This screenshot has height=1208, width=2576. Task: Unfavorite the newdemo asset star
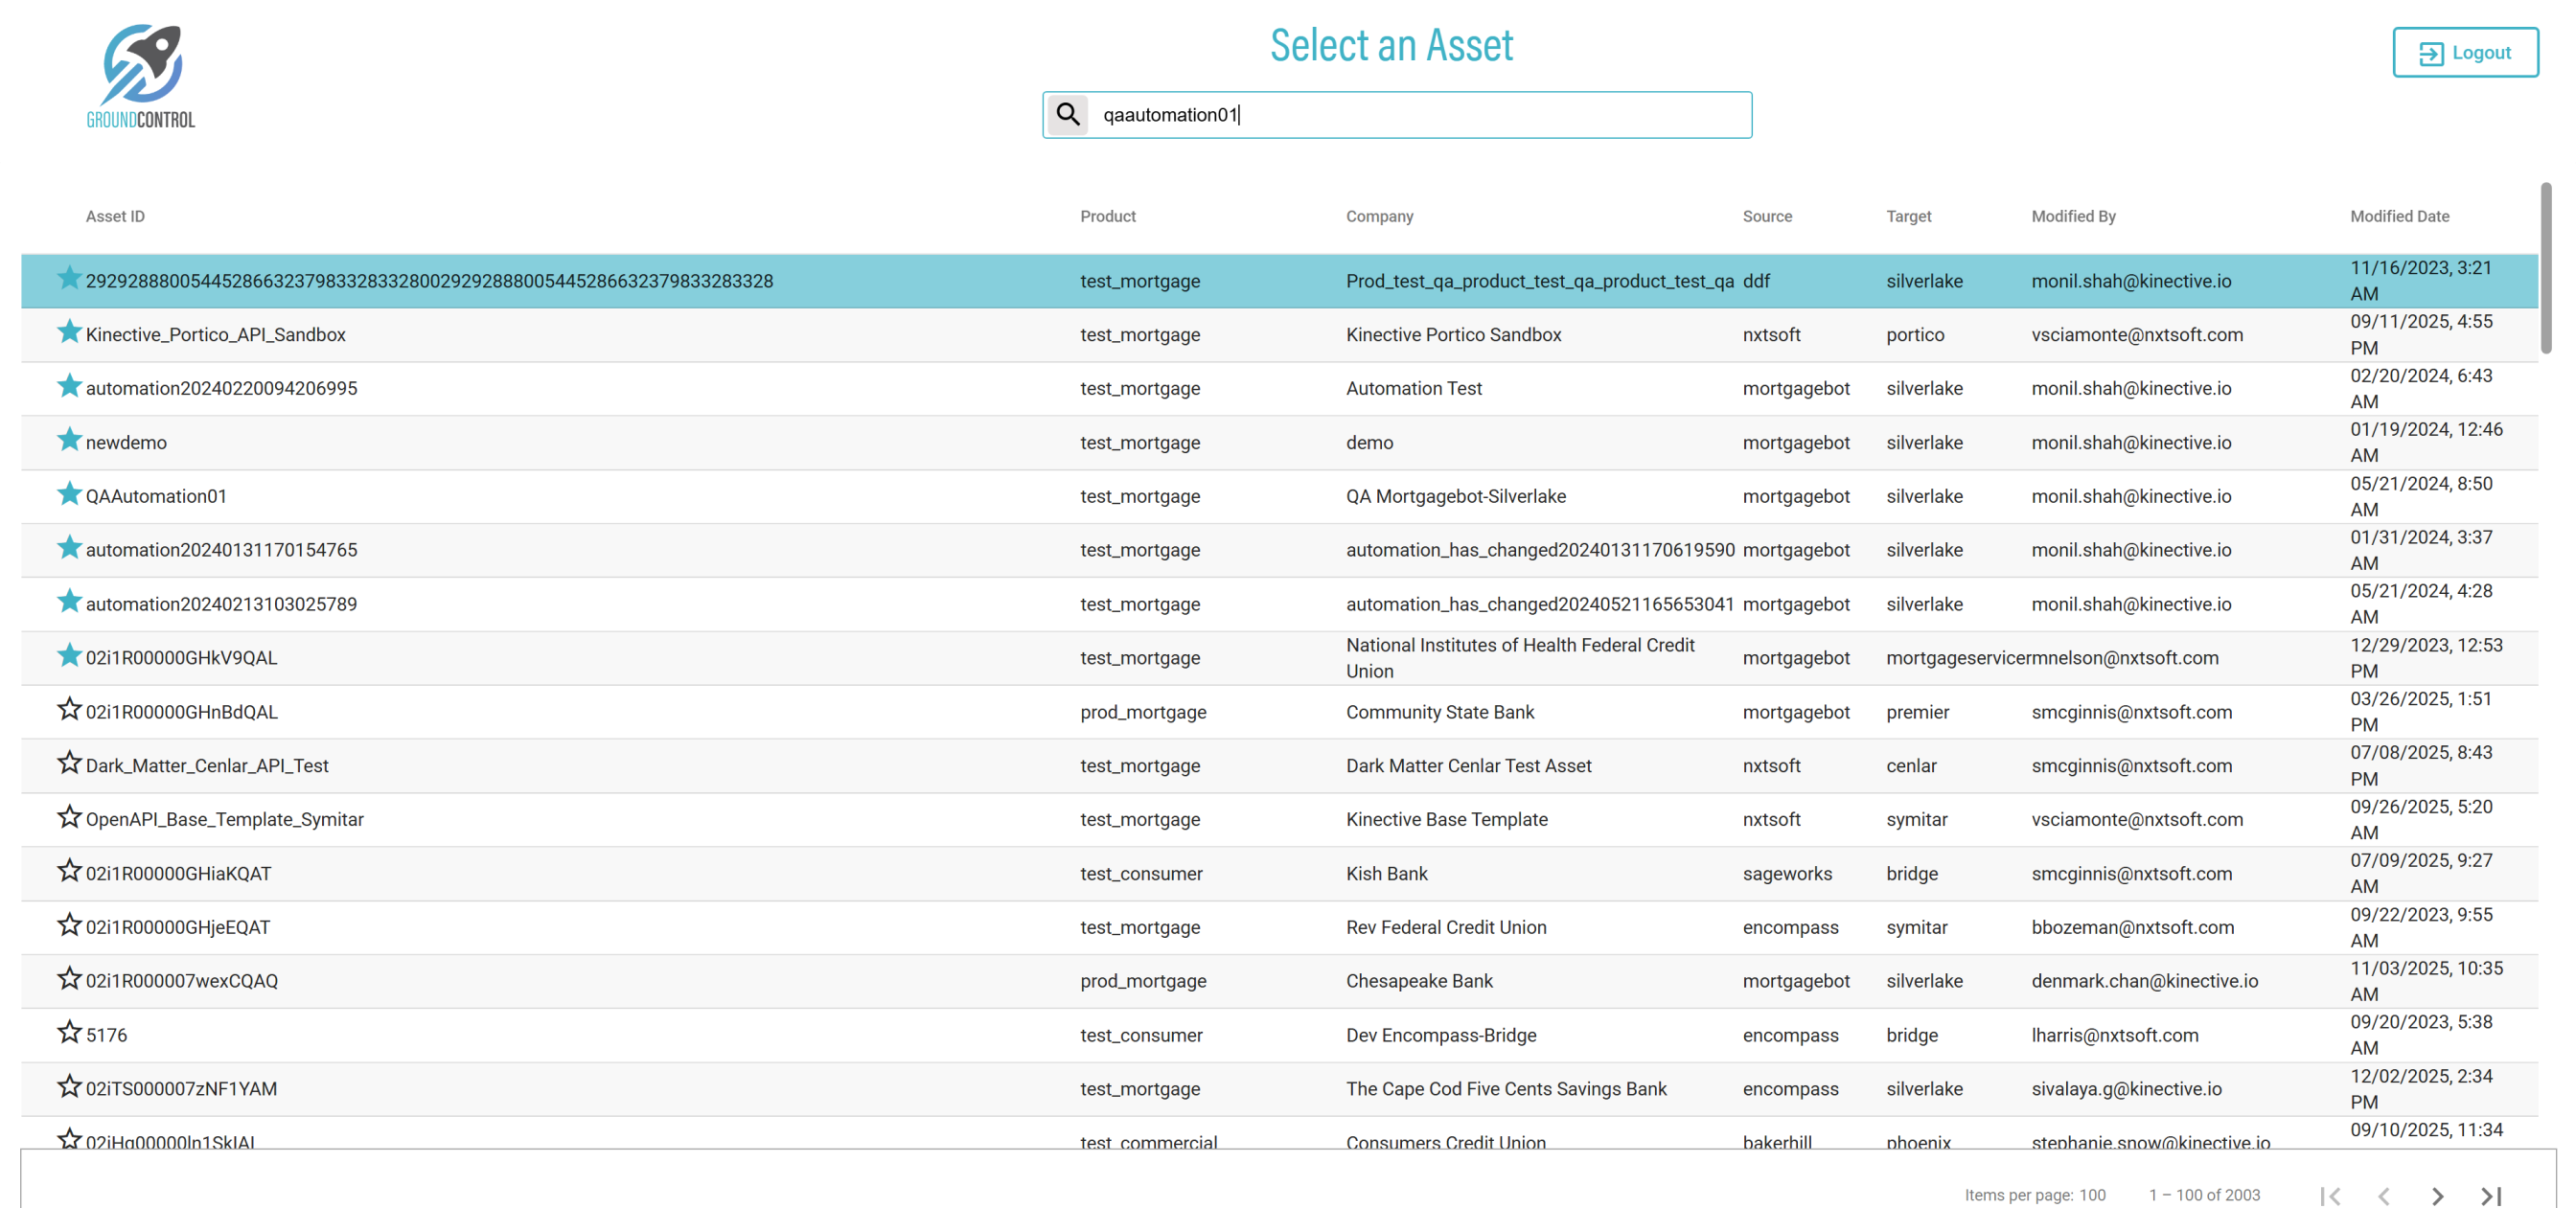click(x=68, y=440)
